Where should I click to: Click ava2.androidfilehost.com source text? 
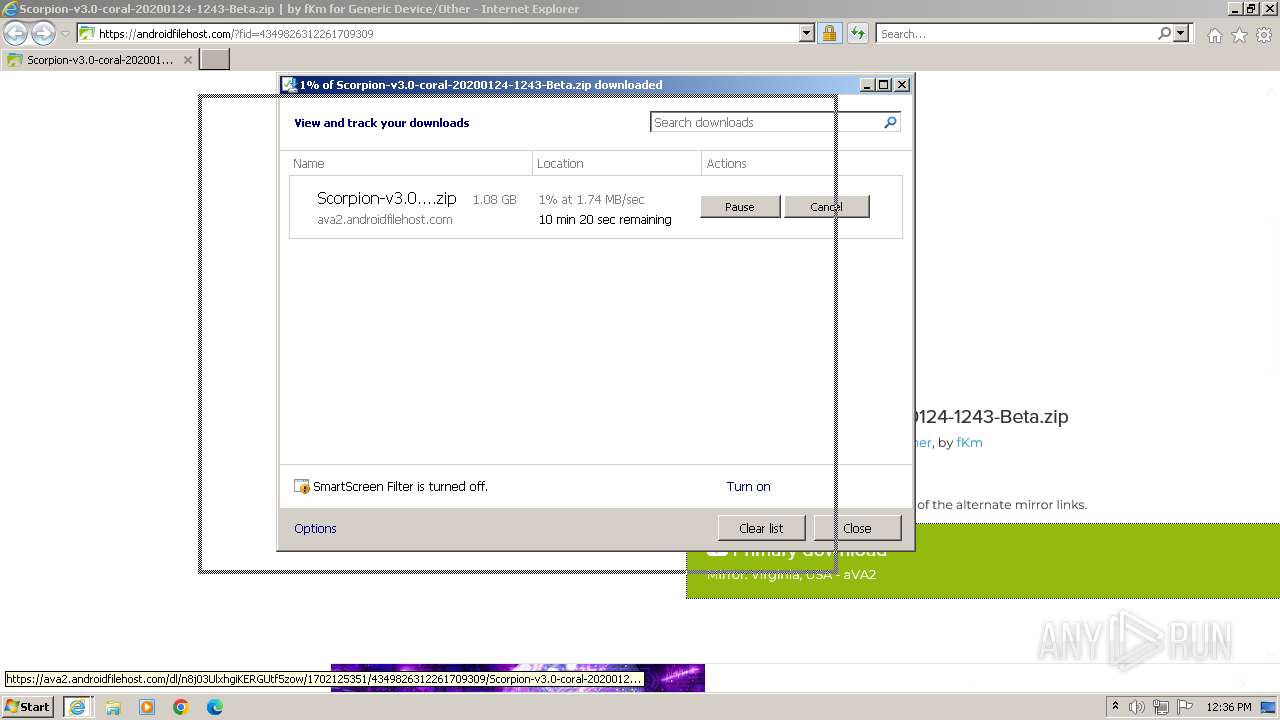coord(385,219)
